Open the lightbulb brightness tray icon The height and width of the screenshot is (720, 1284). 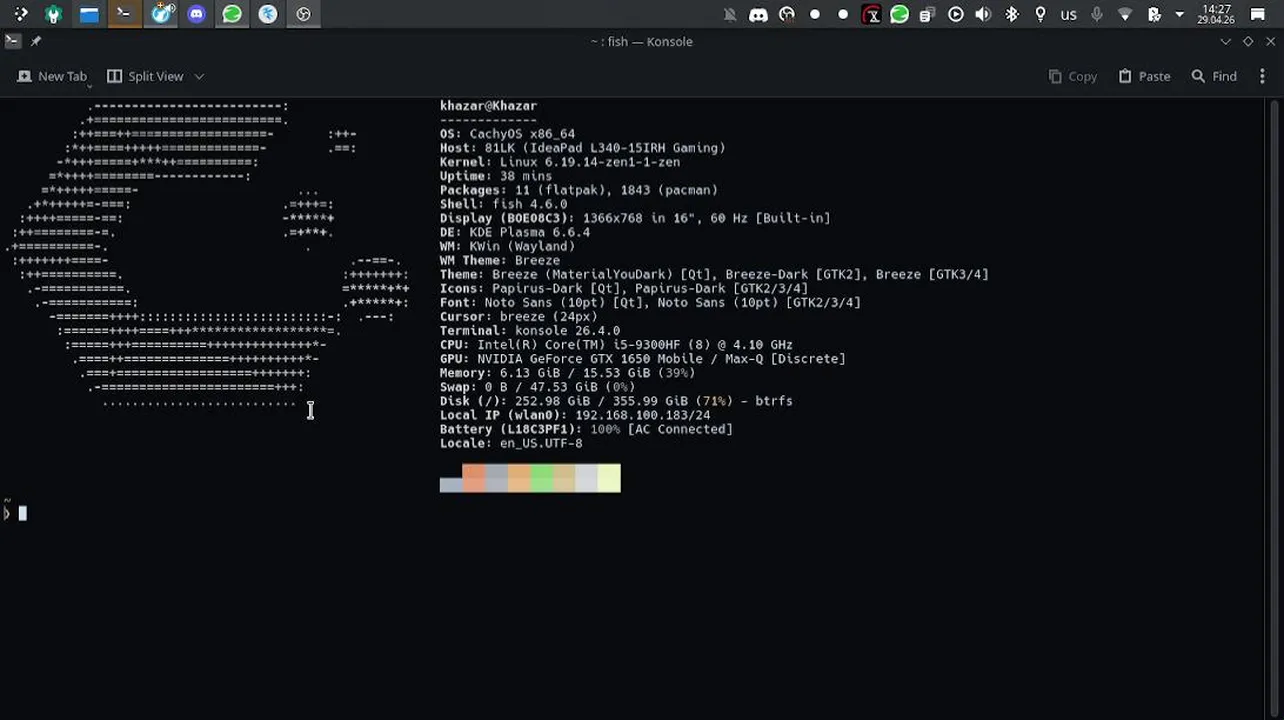pos(1040,14)
